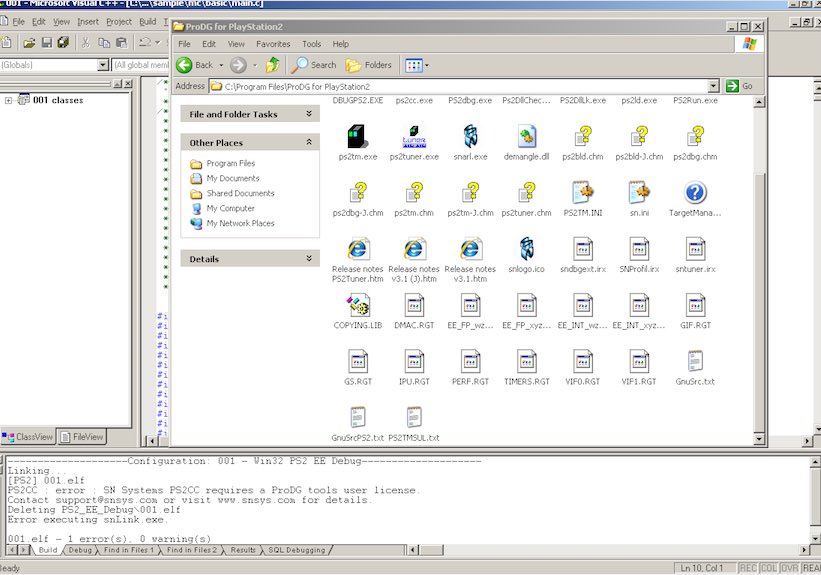Open Explorer Help menu
This screenshot has width=821, height=575.
click(340, 44)
